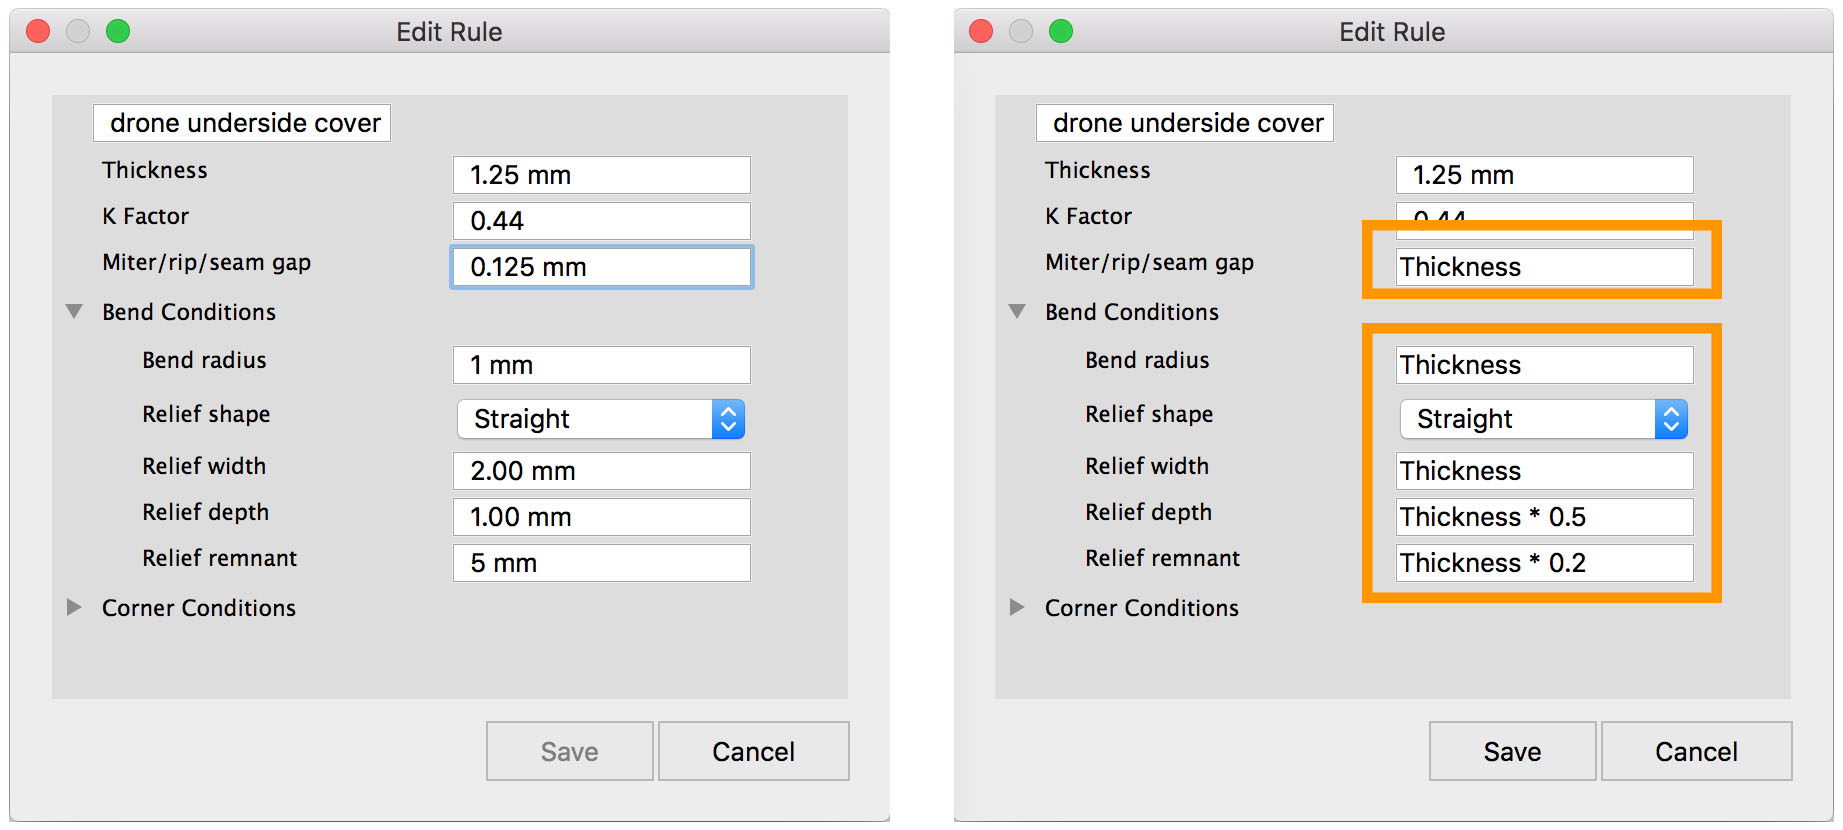Close the left Edit Rule window
1843x830 pixels.
[38, 32]
